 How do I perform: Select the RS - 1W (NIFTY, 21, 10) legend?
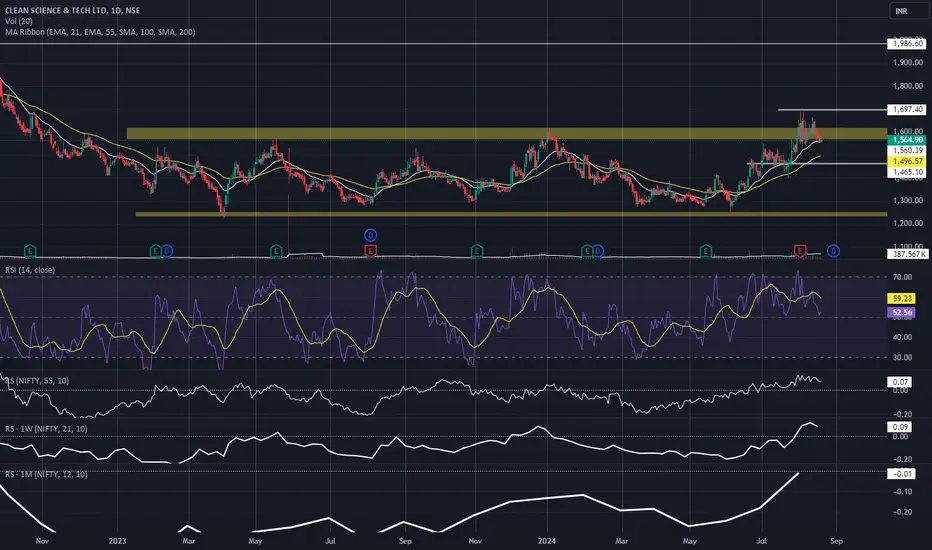46,429
